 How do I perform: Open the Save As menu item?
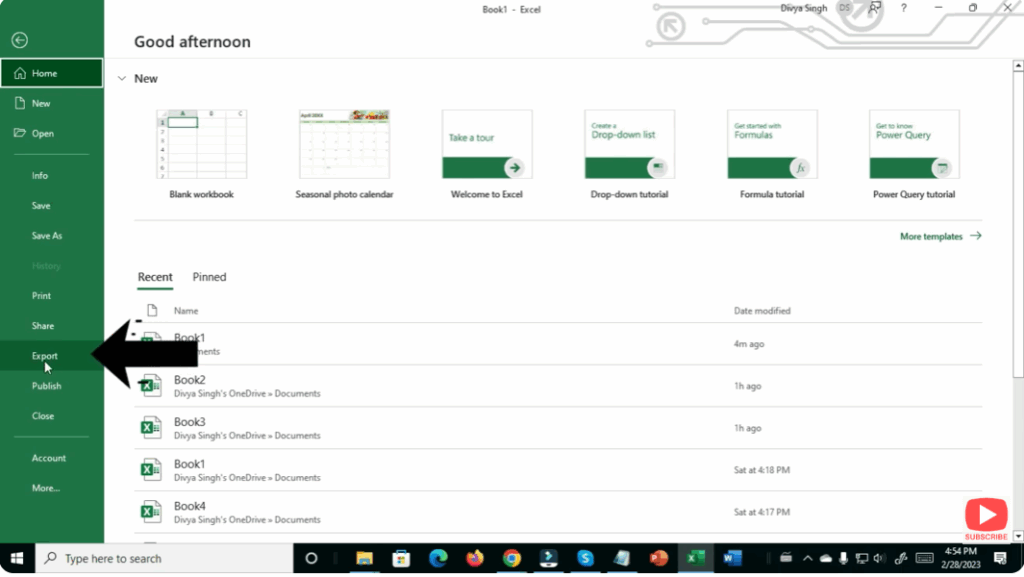click(47, 236)
